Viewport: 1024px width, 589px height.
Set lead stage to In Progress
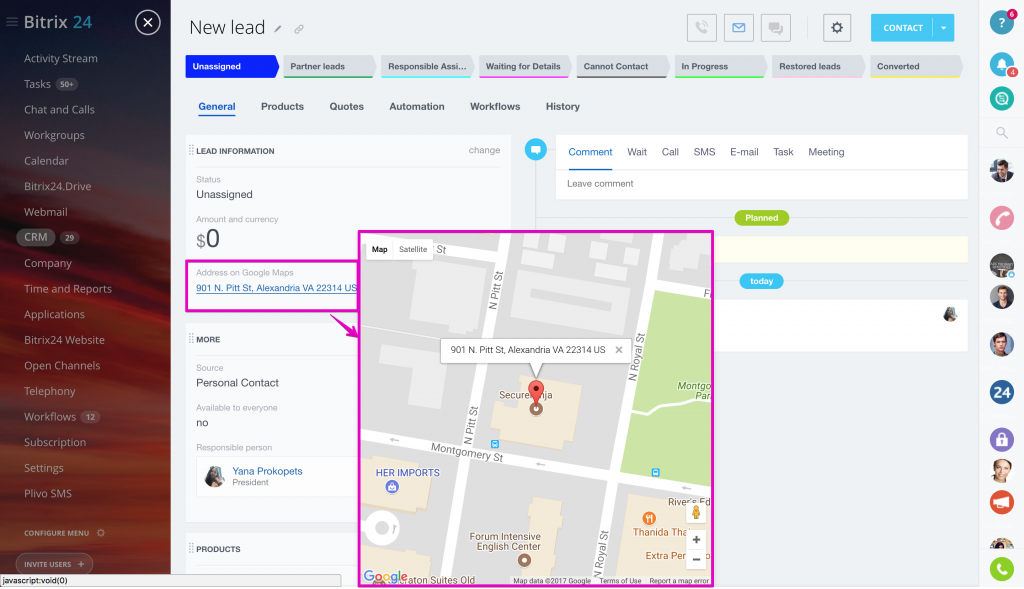pos(720,67)
